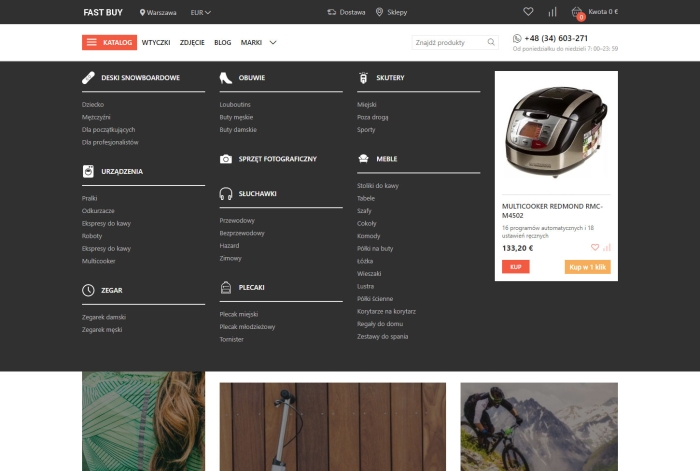This screenshot has width=700, height=471.
Task: Open the EUR currency dropdown
Action: pyautogui.click(x=200, y=13)
